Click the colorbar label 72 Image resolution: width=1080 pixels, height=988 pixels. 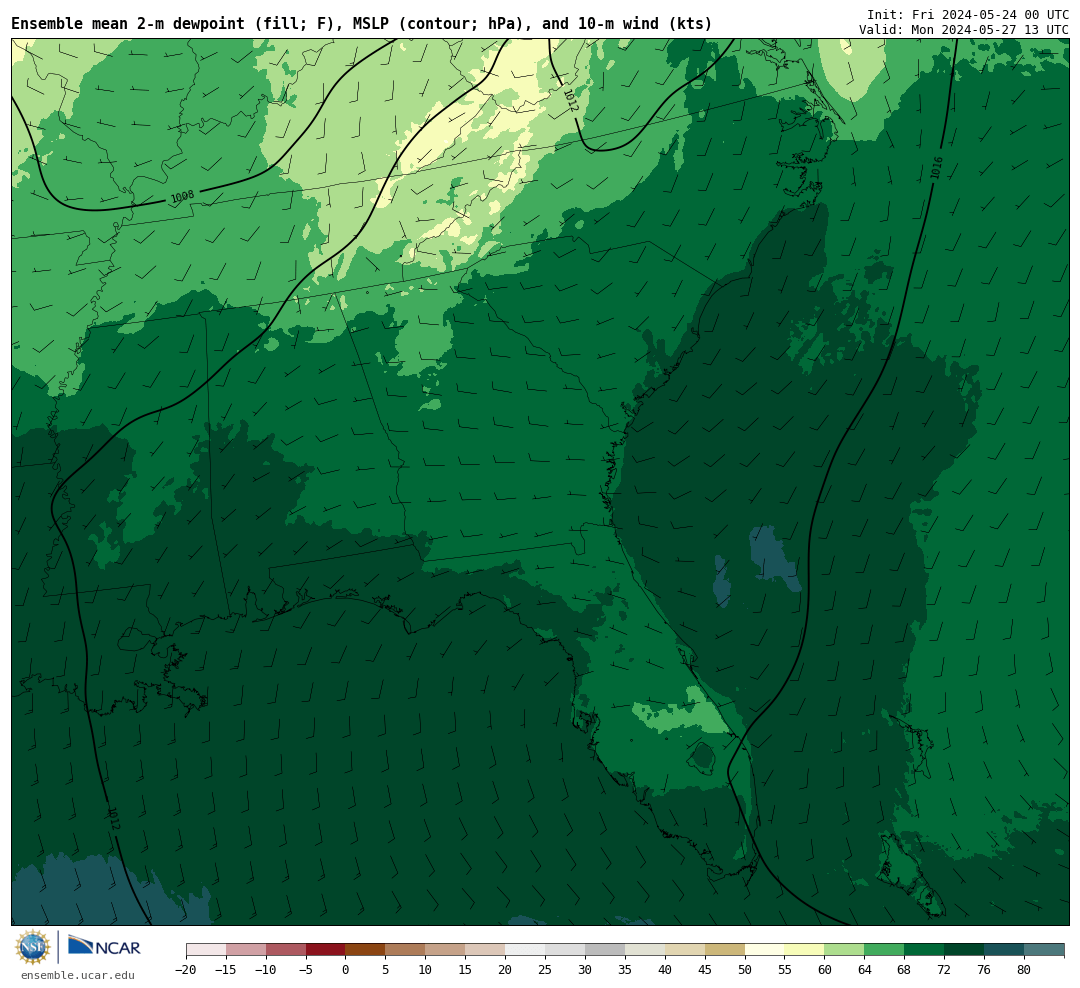tap(944, 969)
